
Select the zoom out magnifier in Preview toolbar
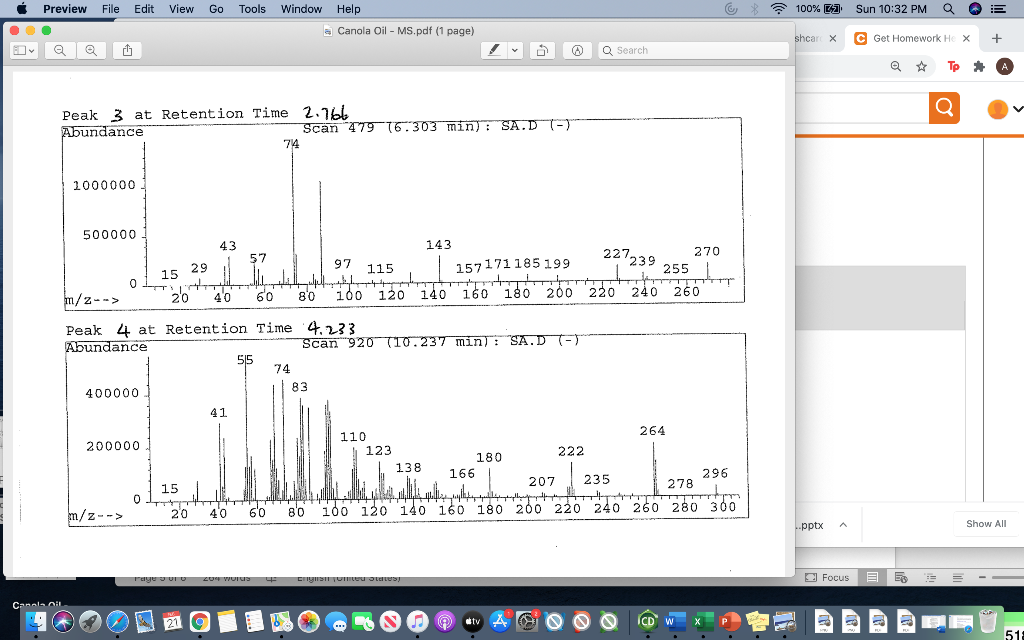(x=58, y=50)
